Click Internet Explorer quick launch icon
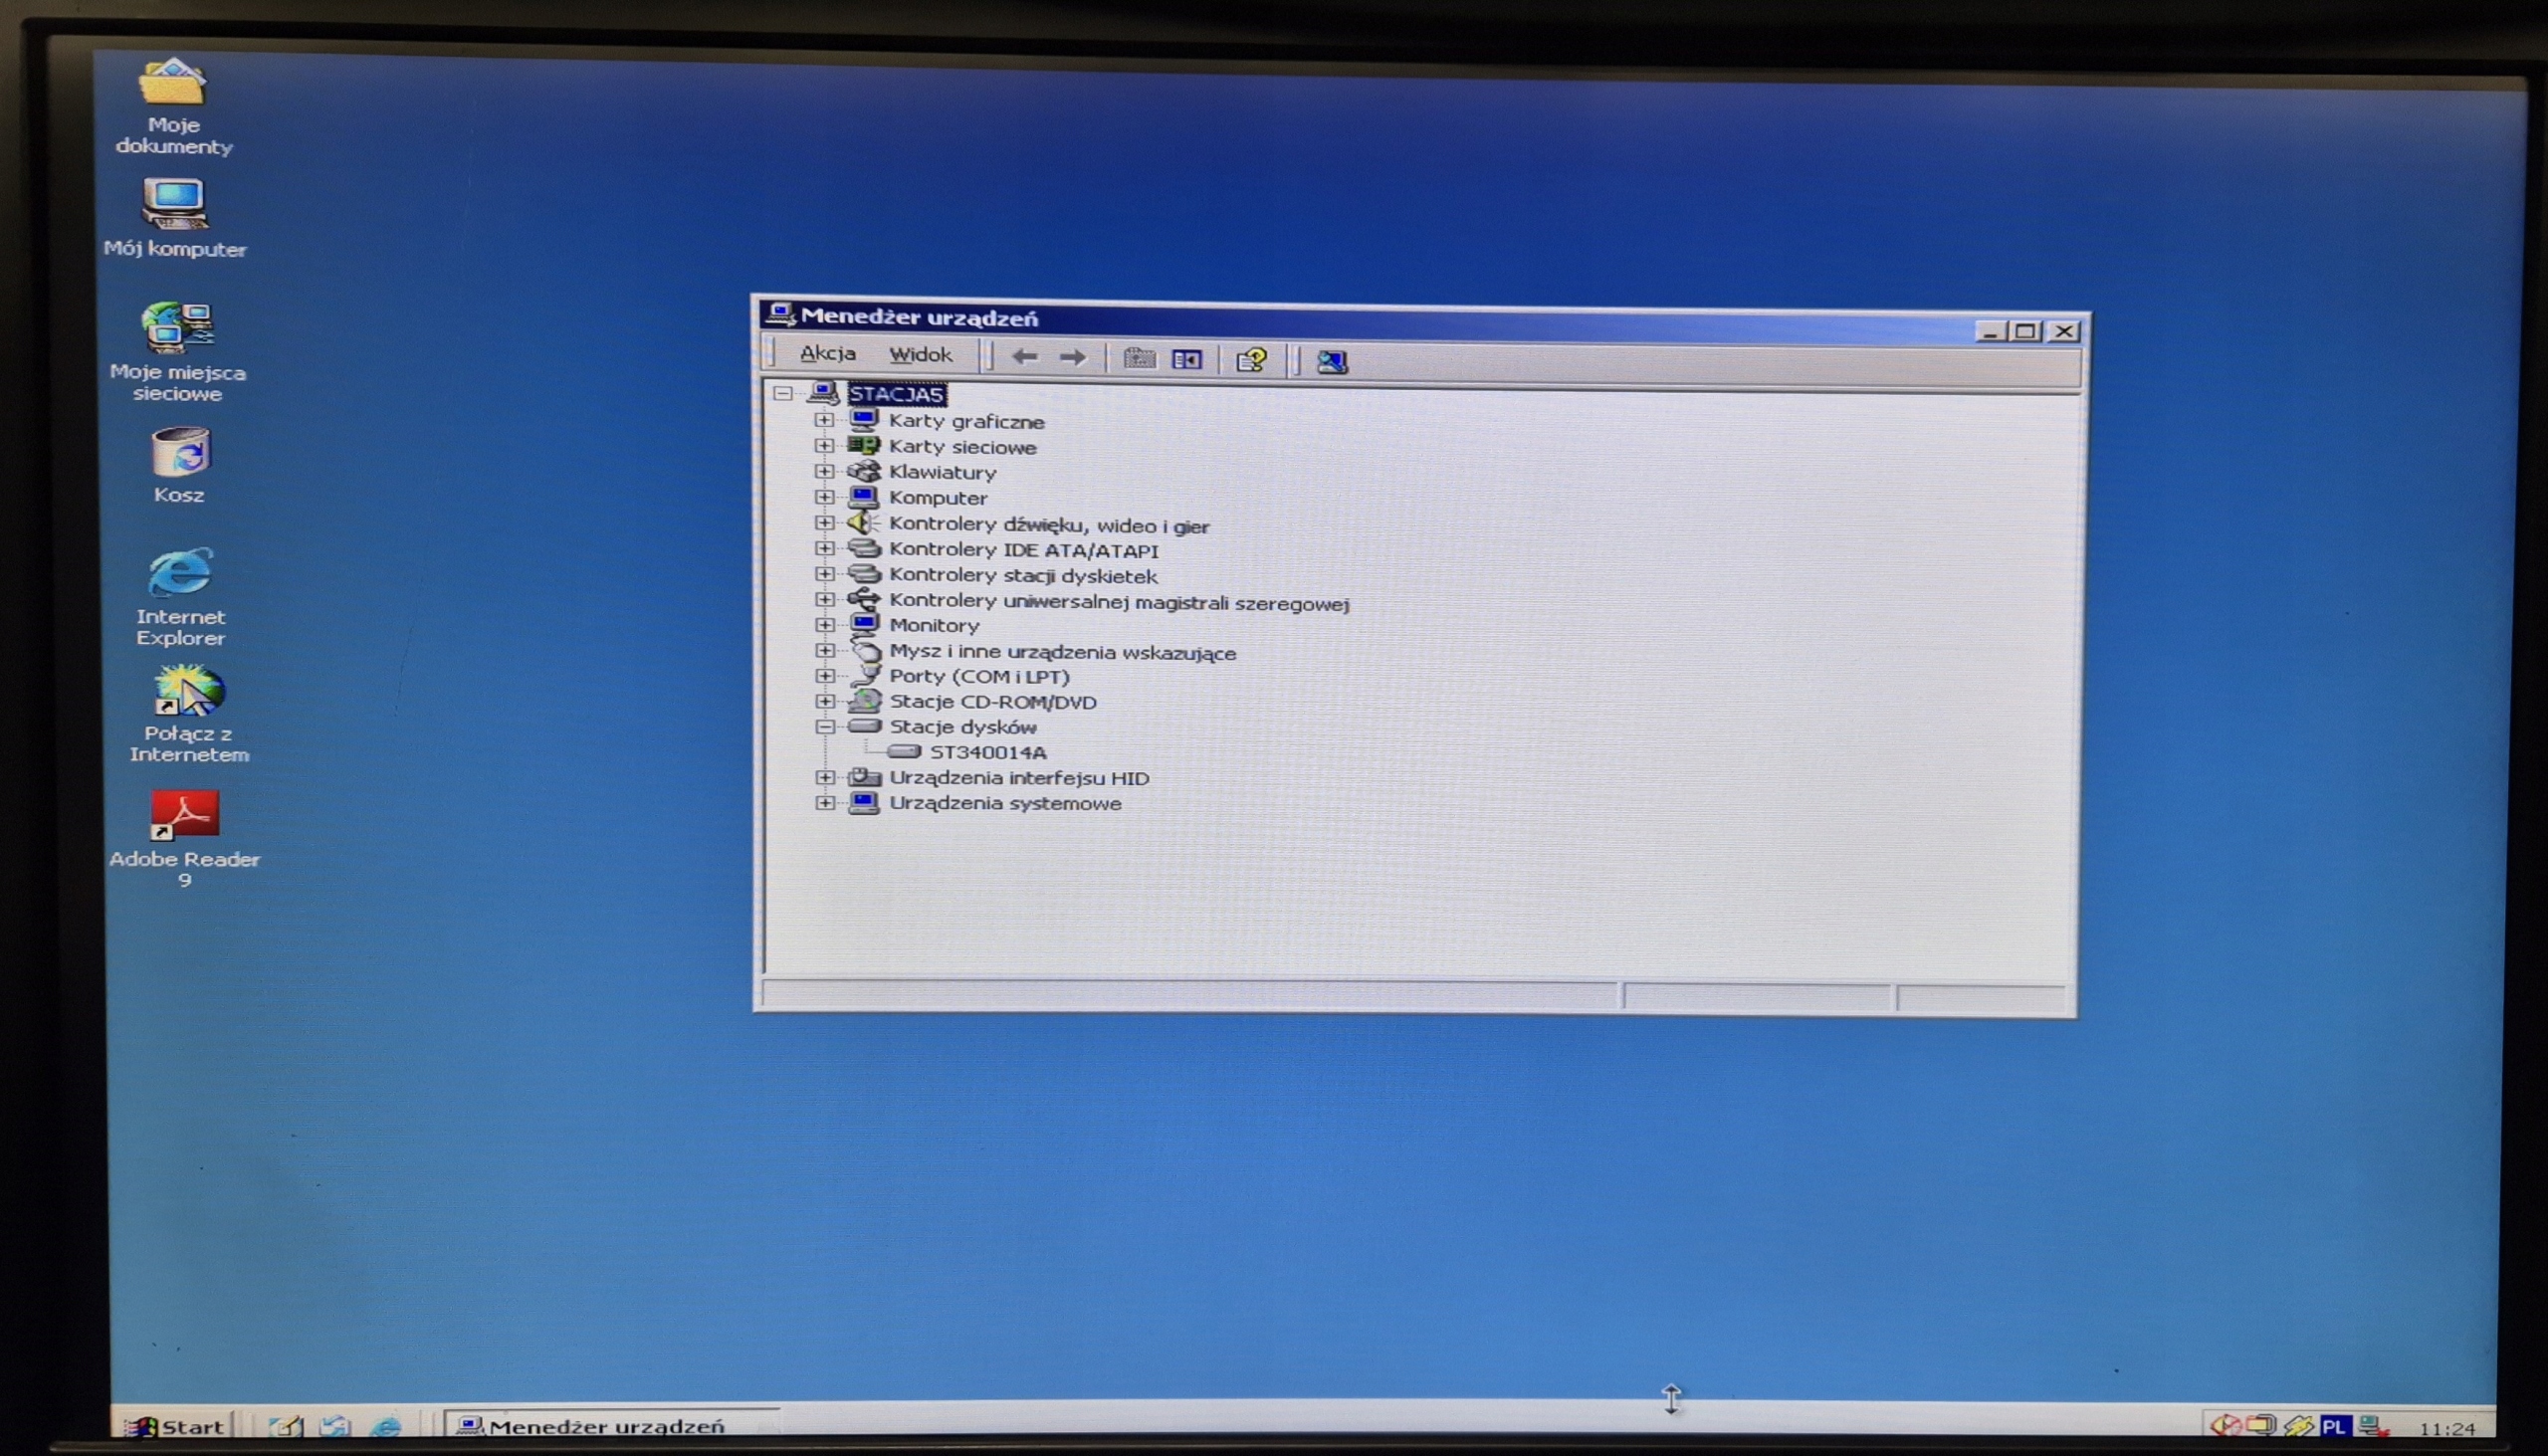 [x=386, y=1426]
